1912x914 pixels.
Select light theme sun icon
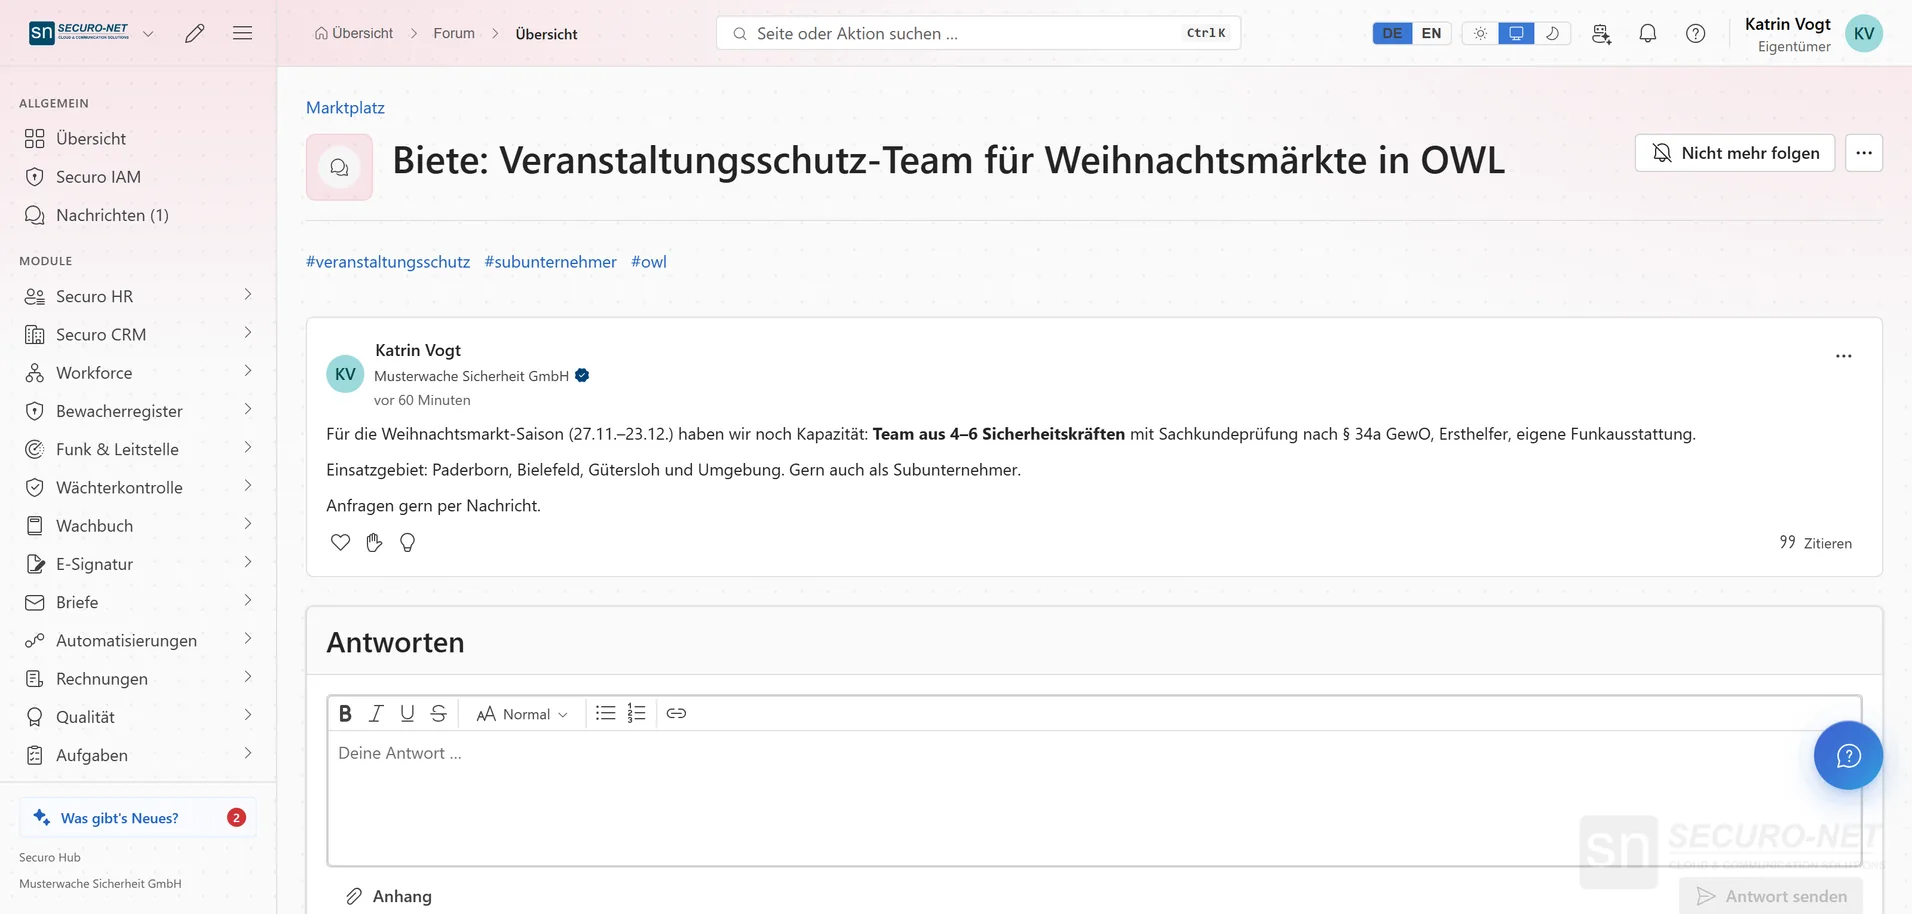(x=1480, y=33)
